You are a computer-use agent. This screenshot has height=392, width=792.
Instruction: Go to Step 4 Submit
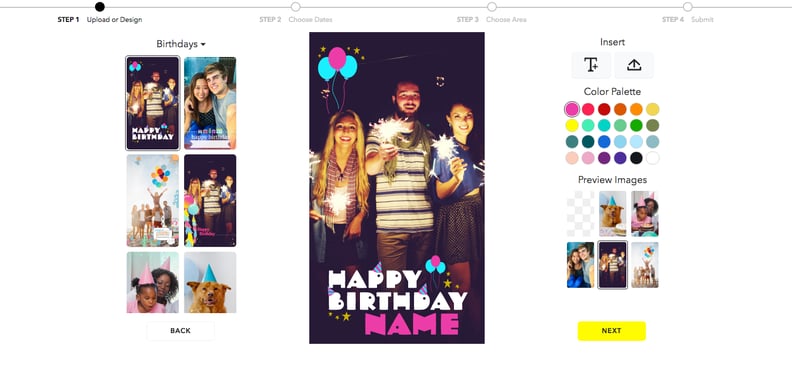[x=687, y=7]
